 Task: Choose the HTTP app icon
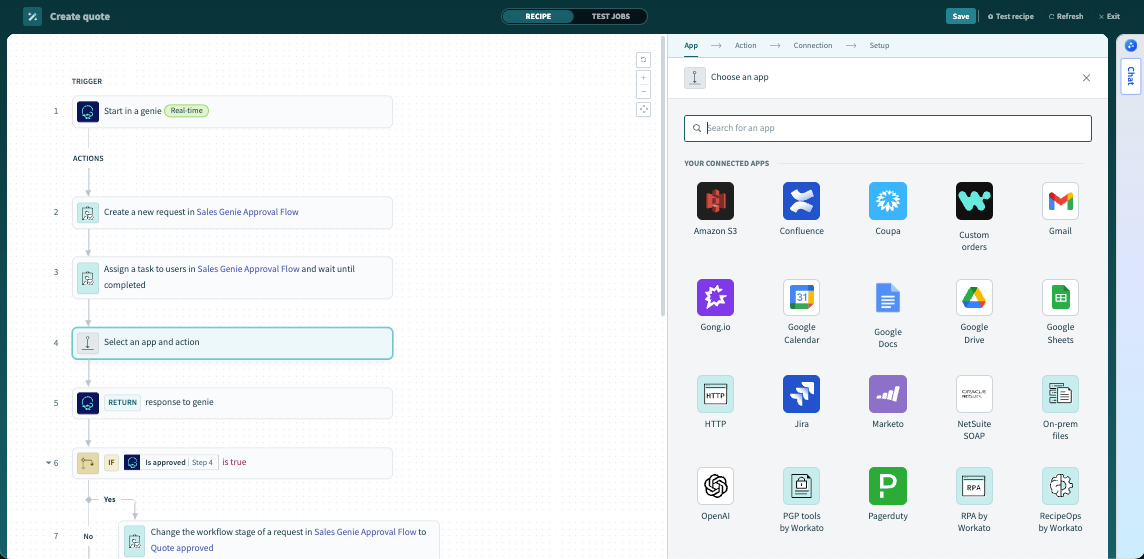715,393
